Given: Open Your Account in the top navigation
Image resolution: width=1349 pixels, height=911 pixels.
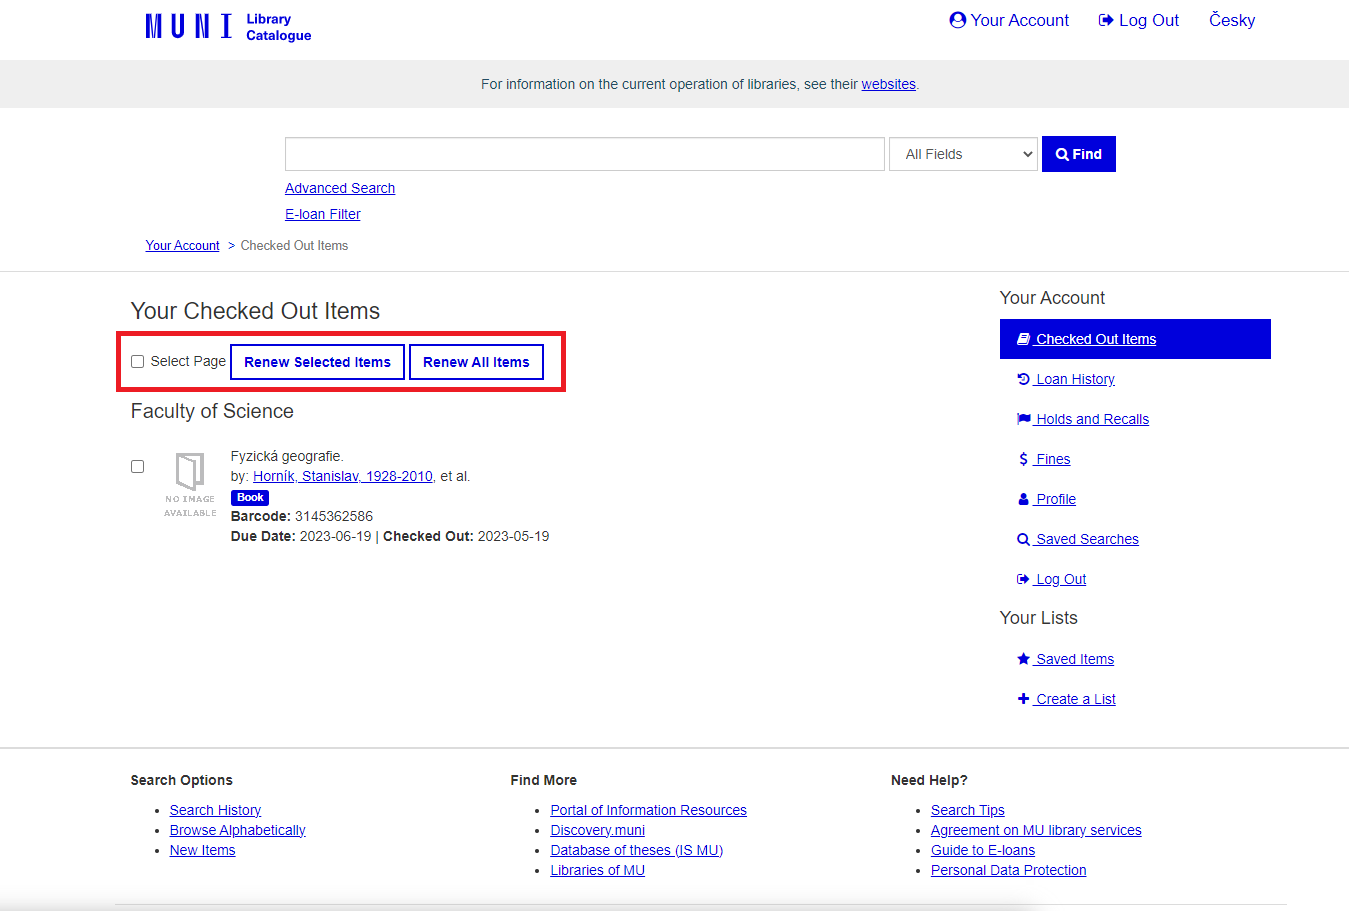Looking at the screenshot, I should pos(1009,20).
